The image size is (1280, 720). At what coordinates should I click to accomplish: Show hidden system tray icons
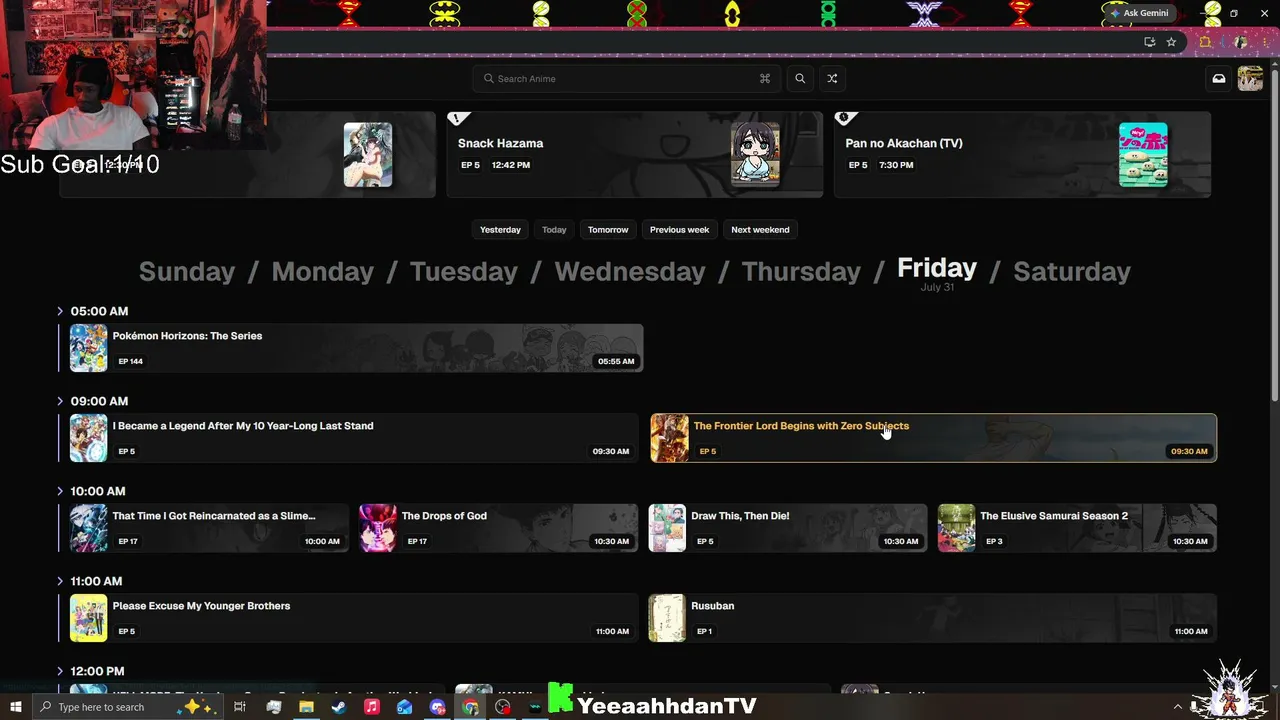pyautogui.click(x=1178, y=707)
